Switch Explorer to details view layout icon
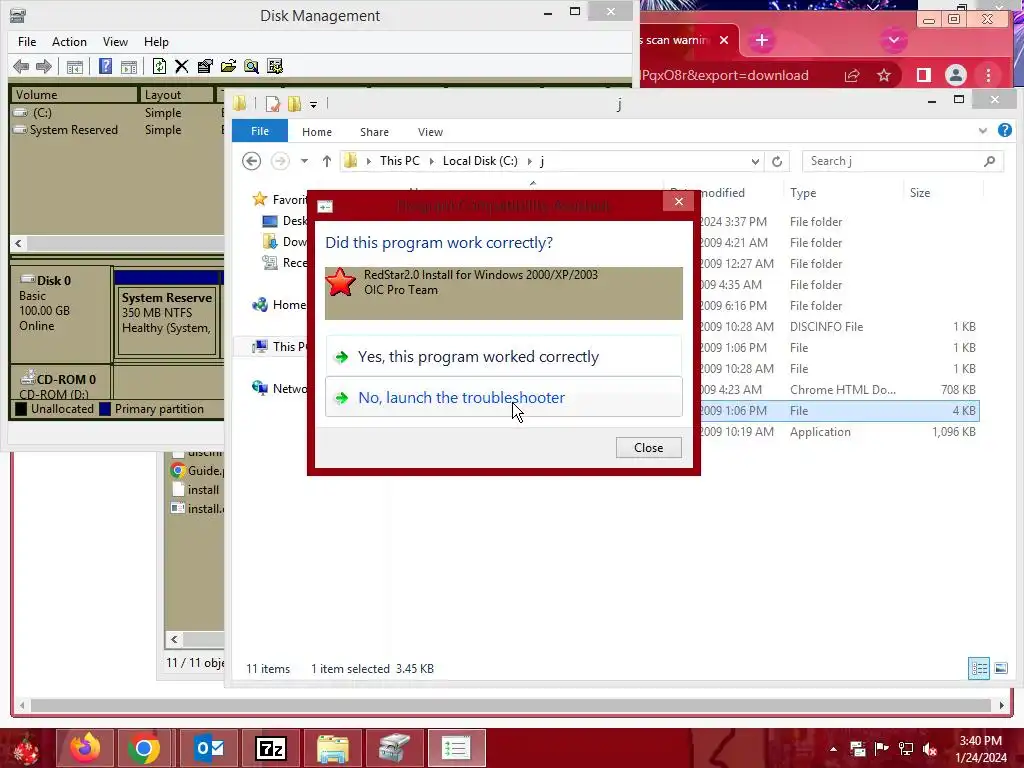The width and height of the screenshot is (1024, 768). pos(978,668)
